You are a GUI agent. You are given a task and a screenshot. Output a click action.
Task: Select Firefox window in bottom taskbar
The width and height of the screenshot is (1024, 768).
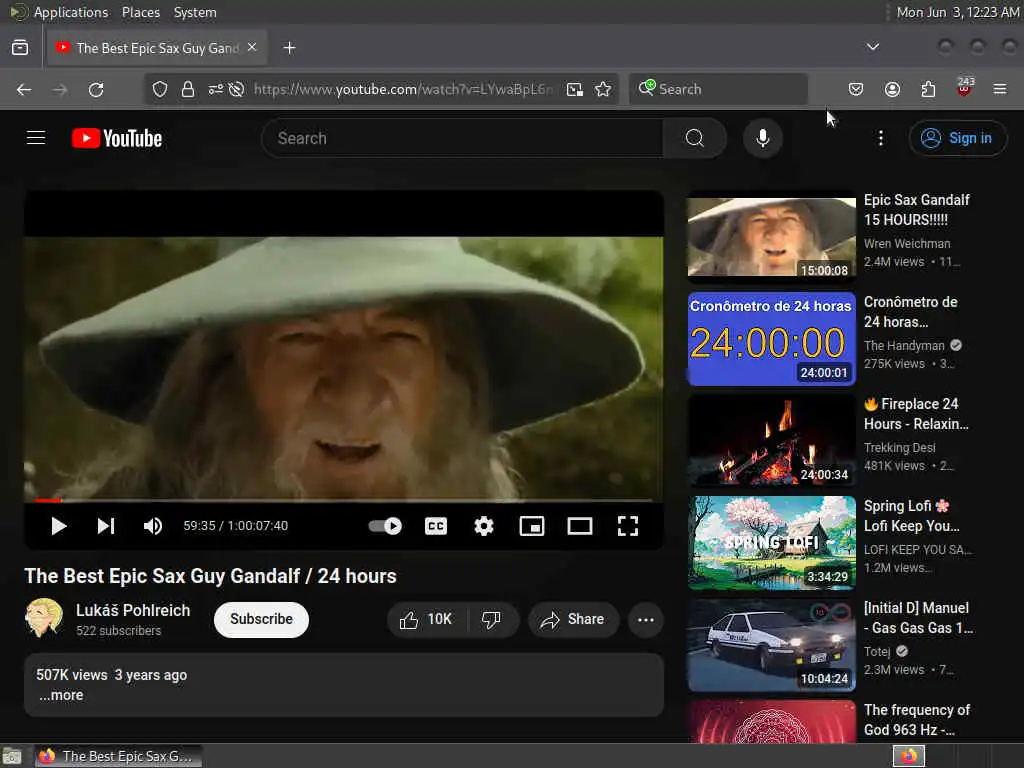[118, 756]
